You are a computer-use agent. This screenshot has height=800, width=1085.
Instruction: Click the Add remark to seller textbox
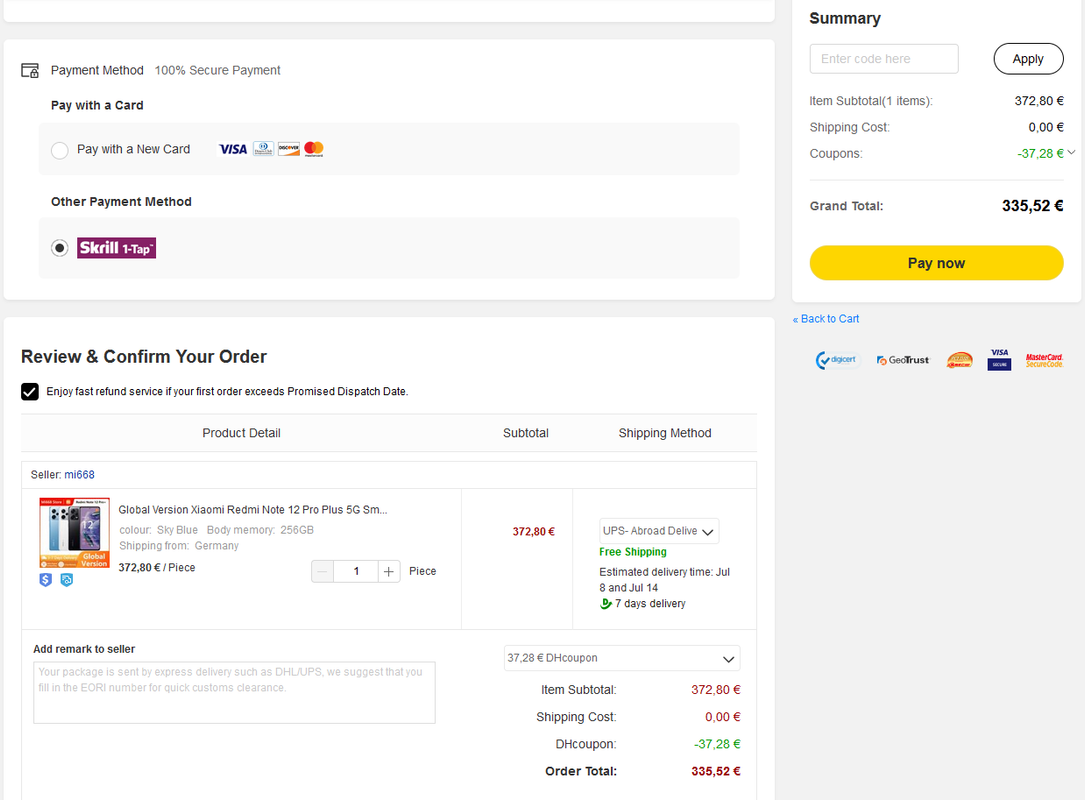coord(235,693)
